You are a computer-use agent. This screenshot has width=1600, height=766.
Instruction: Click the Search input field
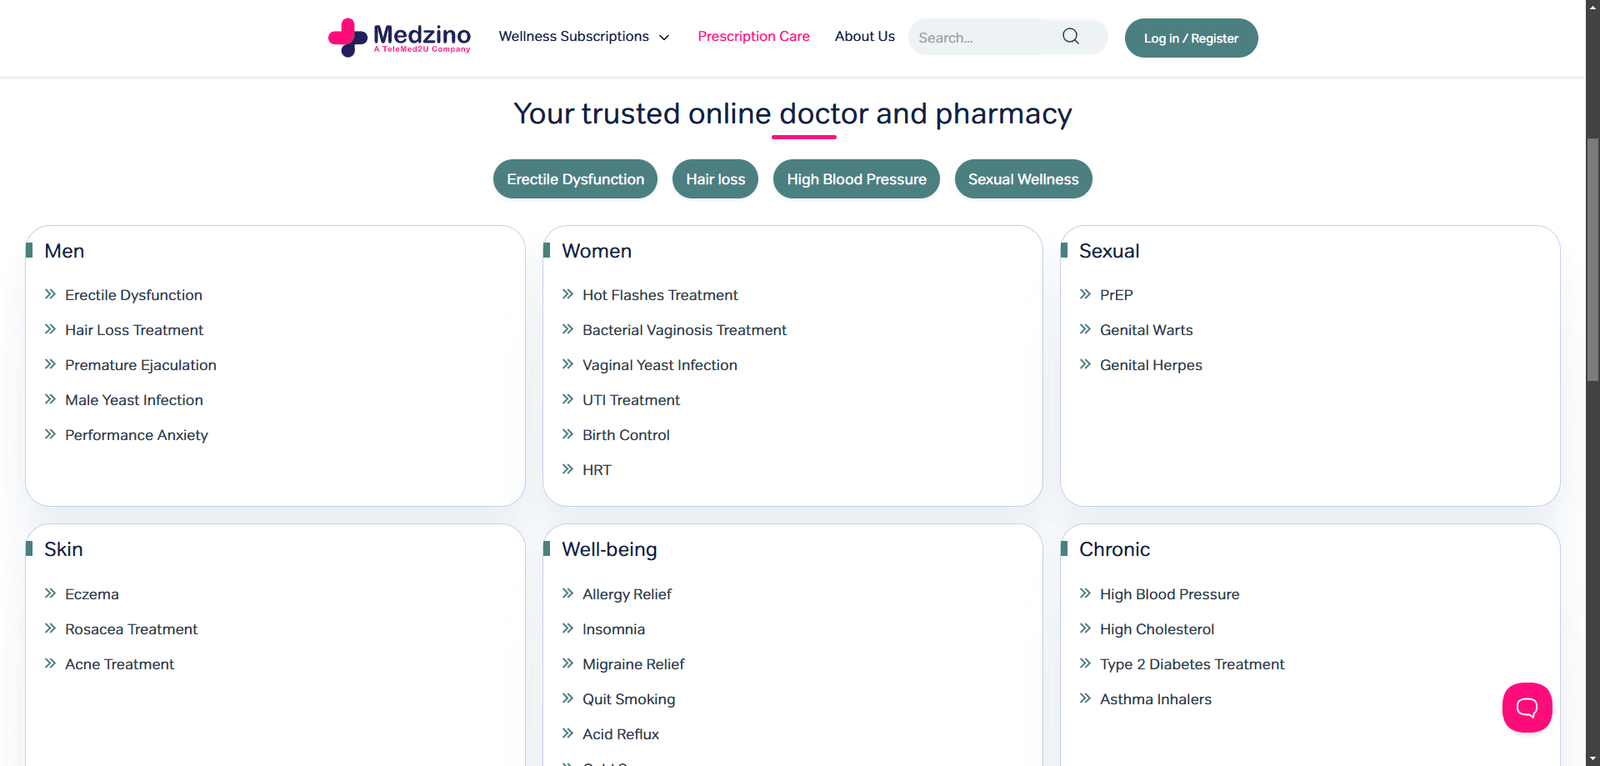[980, 38]
